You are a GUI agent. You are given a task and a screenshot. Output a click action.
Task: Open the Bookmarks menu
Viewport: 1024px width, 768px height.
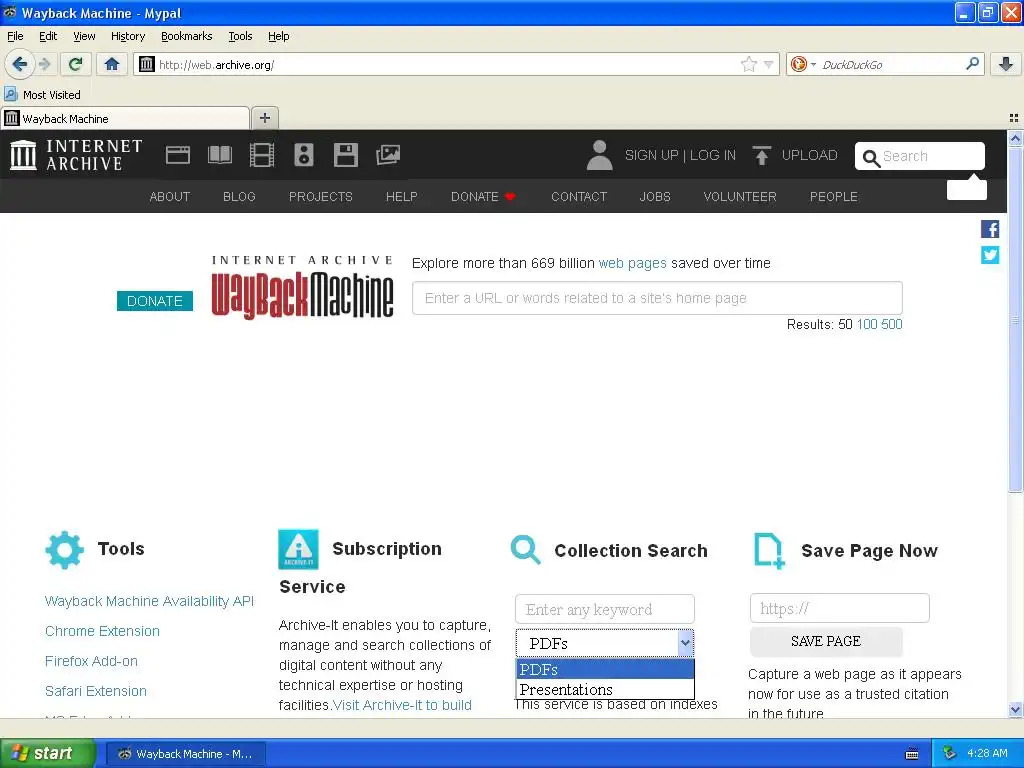click(x=187, y=36)
